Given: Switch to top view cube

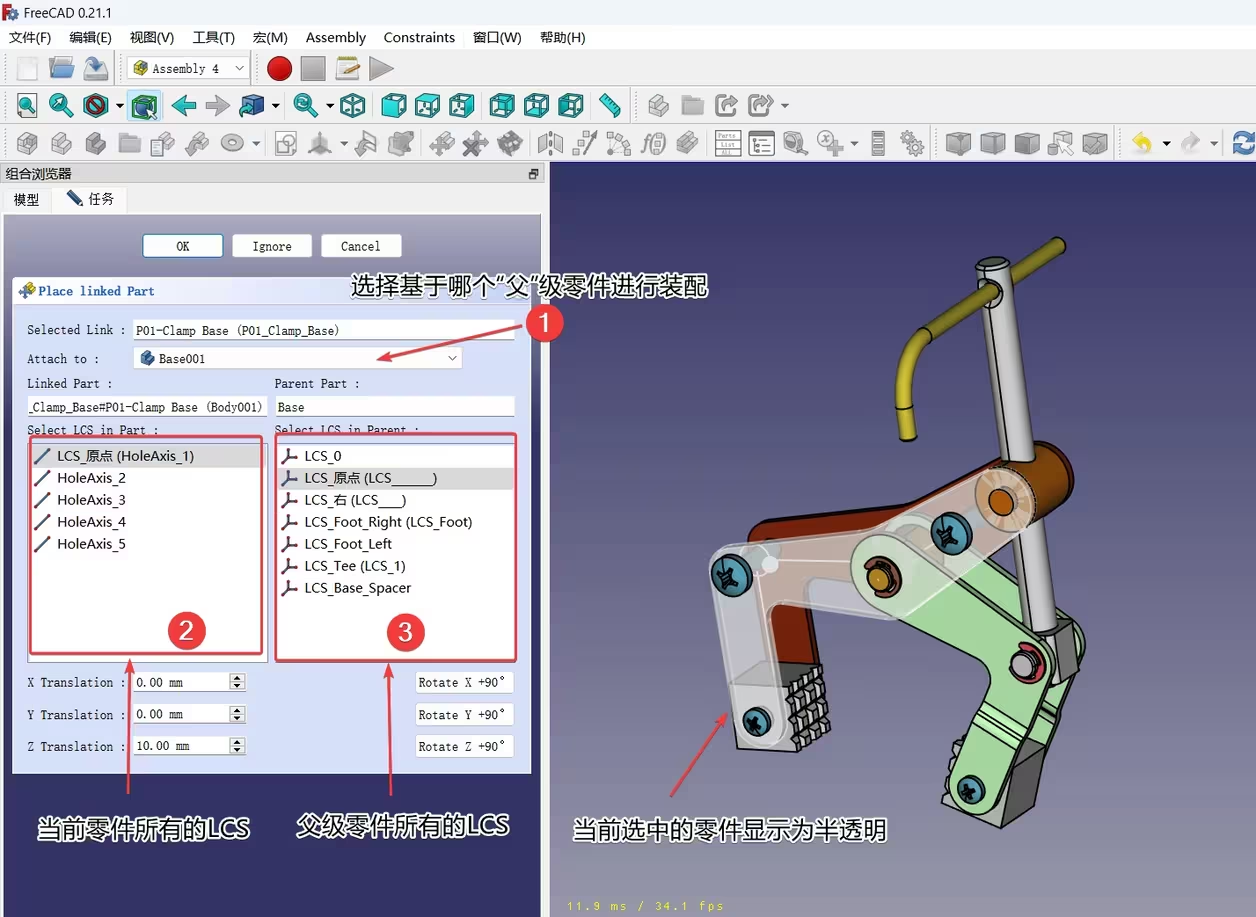Looking at the screenshot, I should (x=428, y=105).
